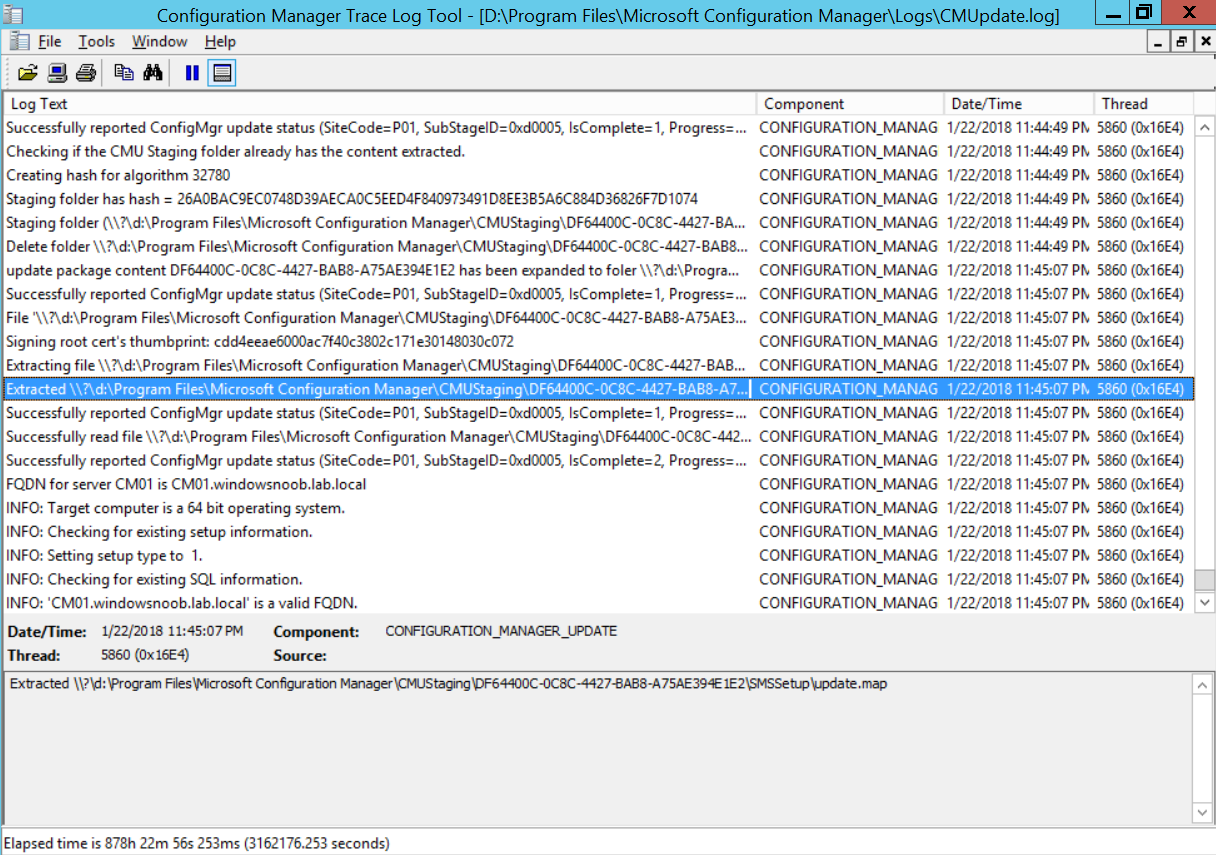Click the Date/Time column header
The image size is (1216, 855).
(x=1019, y=104)
